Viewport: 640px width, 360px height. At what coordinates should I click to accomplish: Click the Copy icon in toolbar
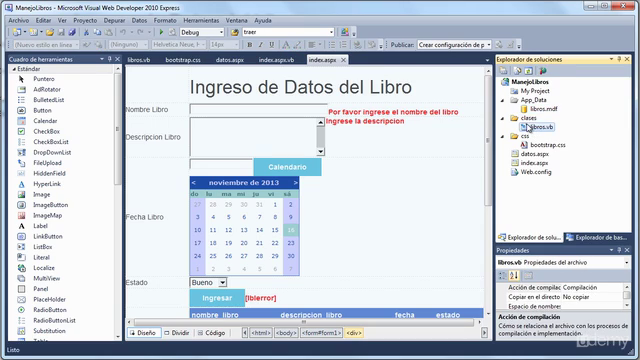click(x=97, y=32)
